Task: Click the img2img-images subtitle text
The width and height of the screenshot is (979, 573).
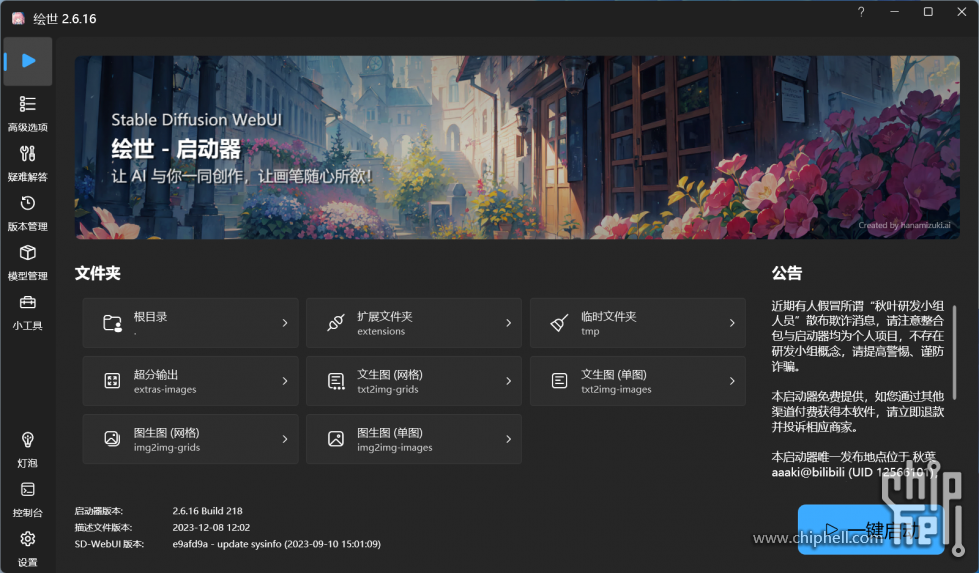Action: pyautogui.click(x=395, y=448)
